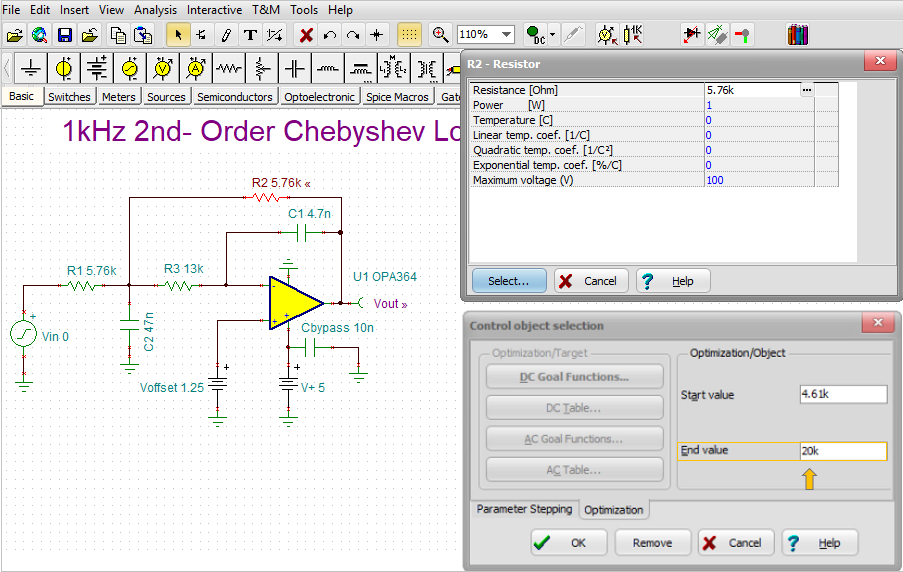Select the Text tool in toolbar
The height and width of the screenshot is (572, 903).
250,35
